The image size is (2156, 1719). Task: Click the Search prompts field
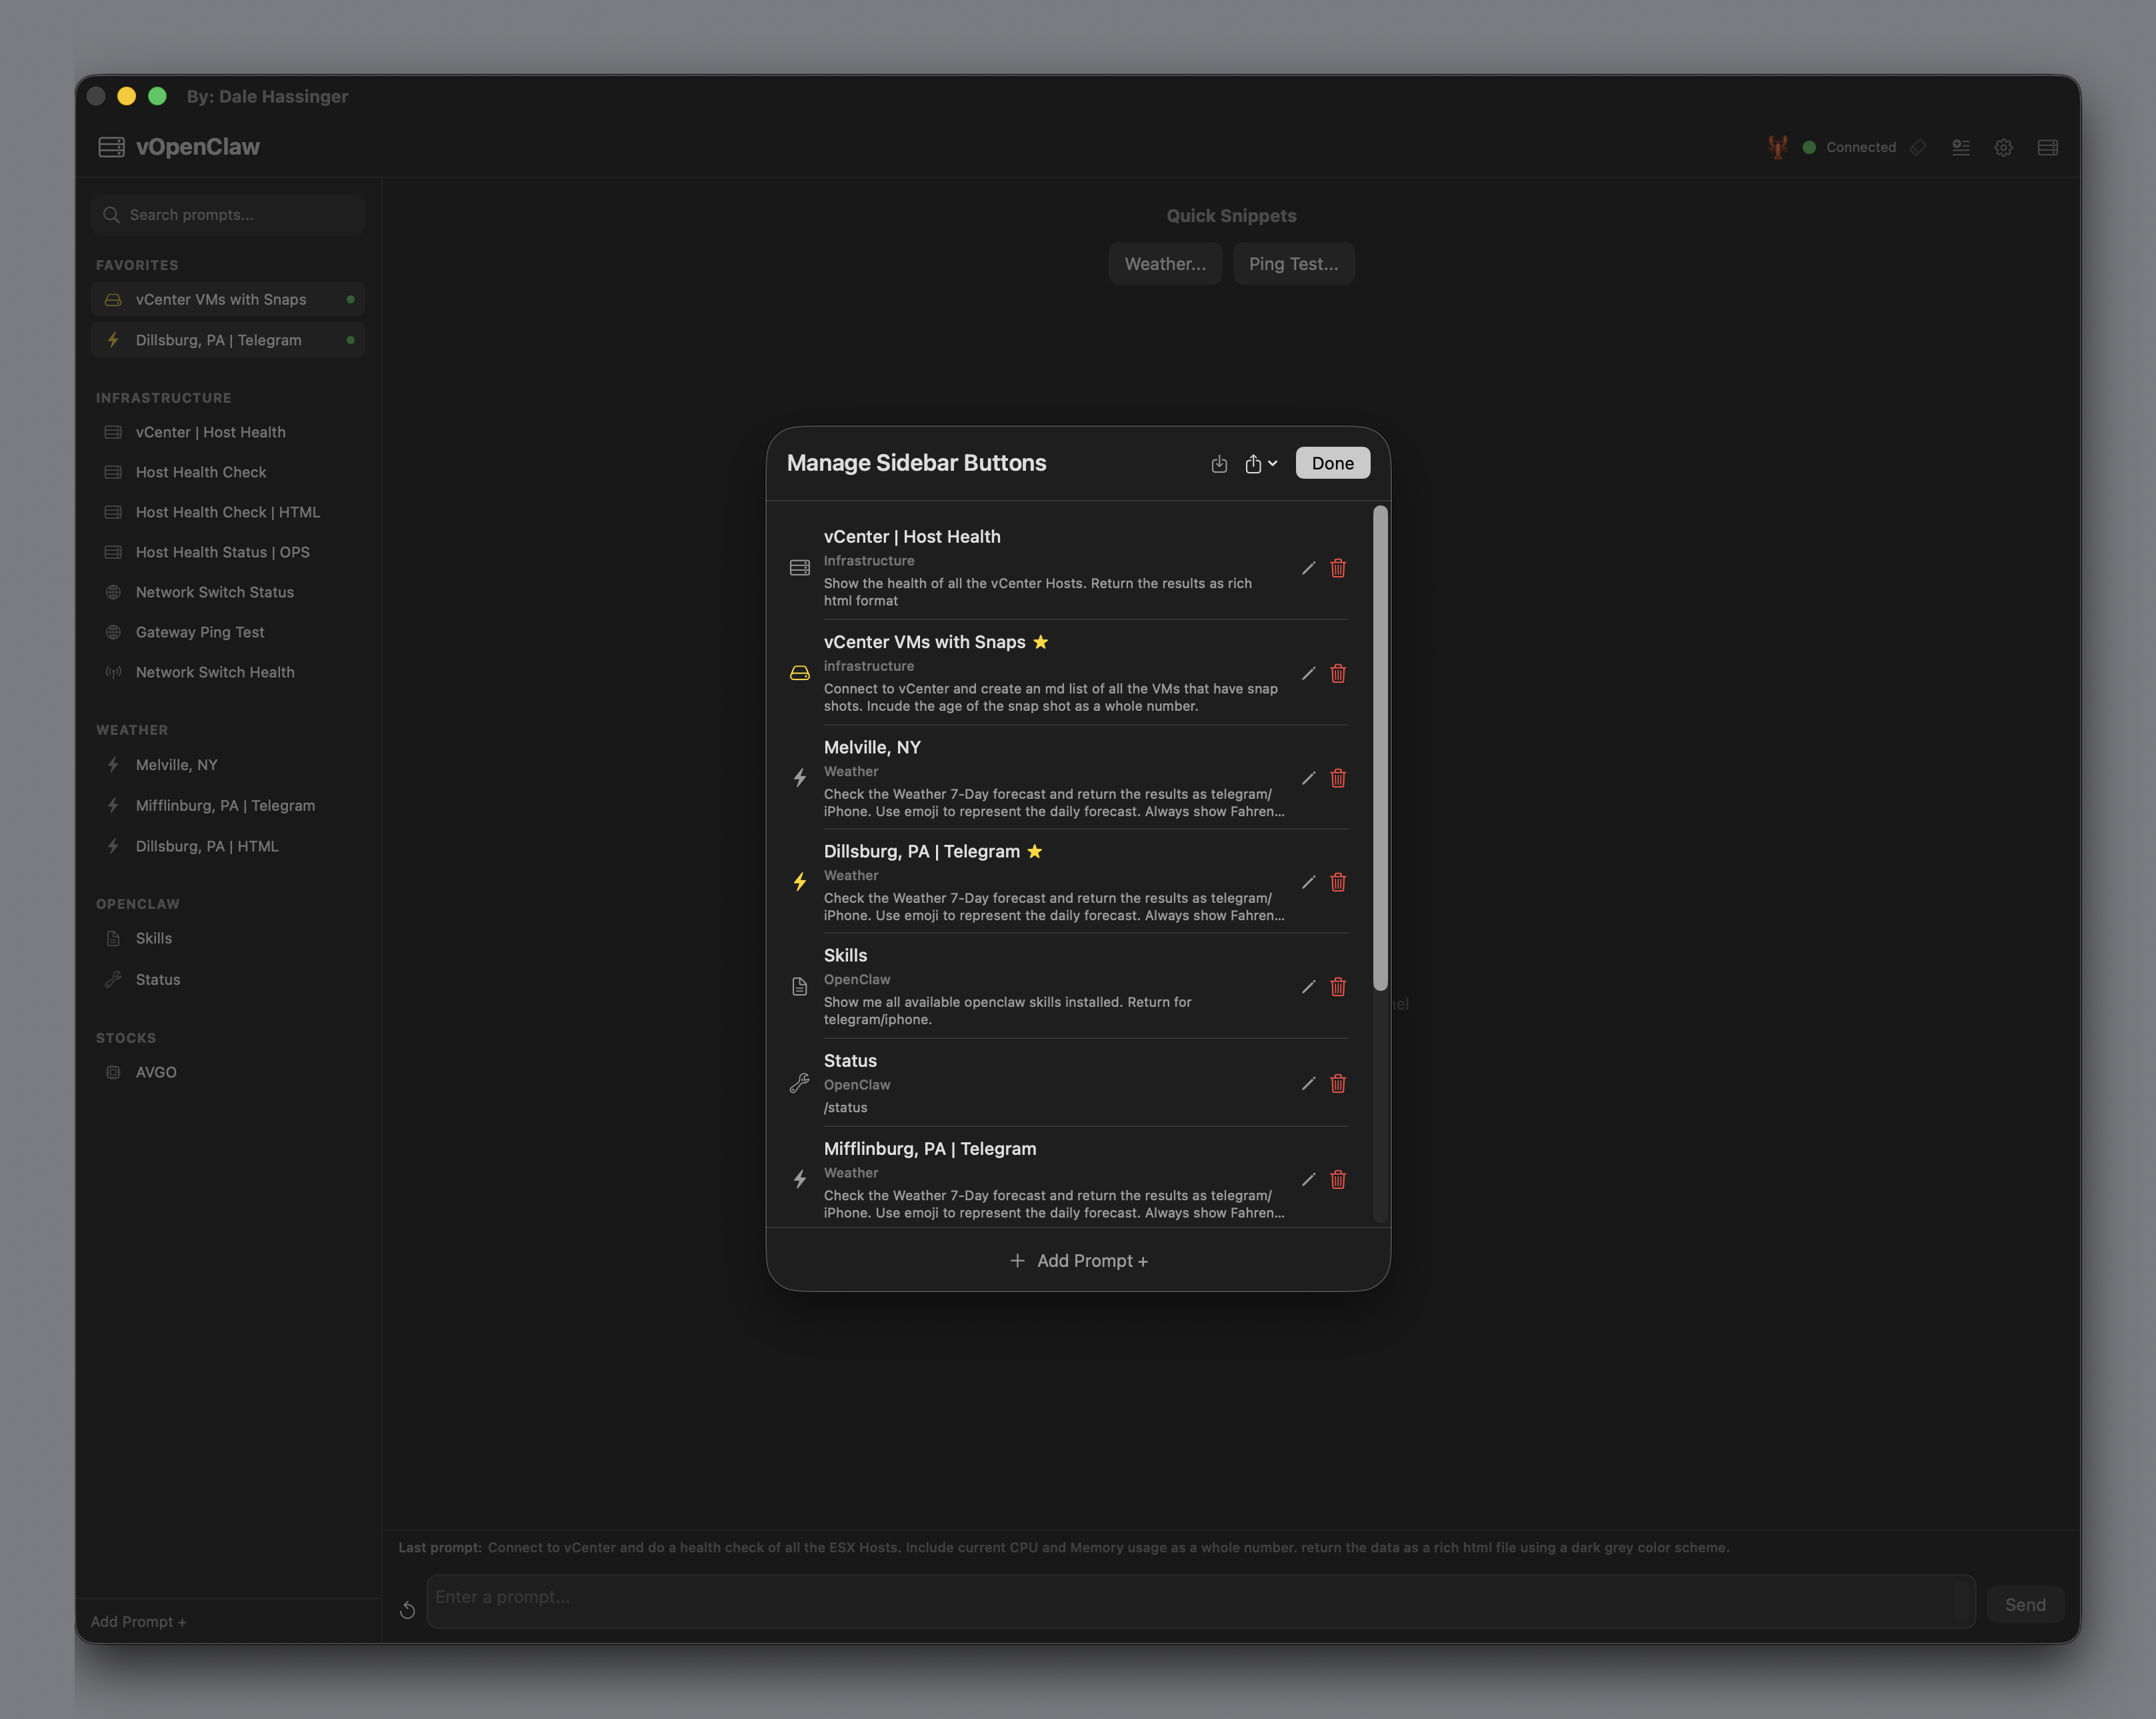click(x=240, y=215)
